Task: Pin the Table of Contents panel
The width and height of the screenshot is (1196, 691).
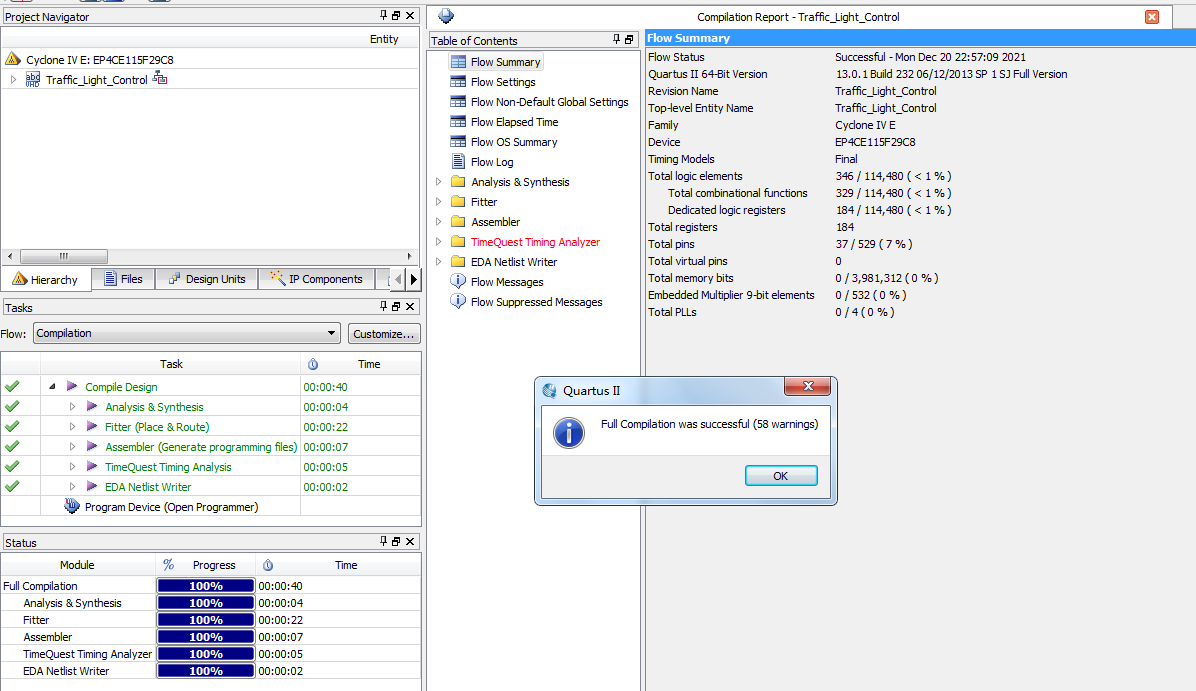Action: pyautogui.click(x=616, y=40)
